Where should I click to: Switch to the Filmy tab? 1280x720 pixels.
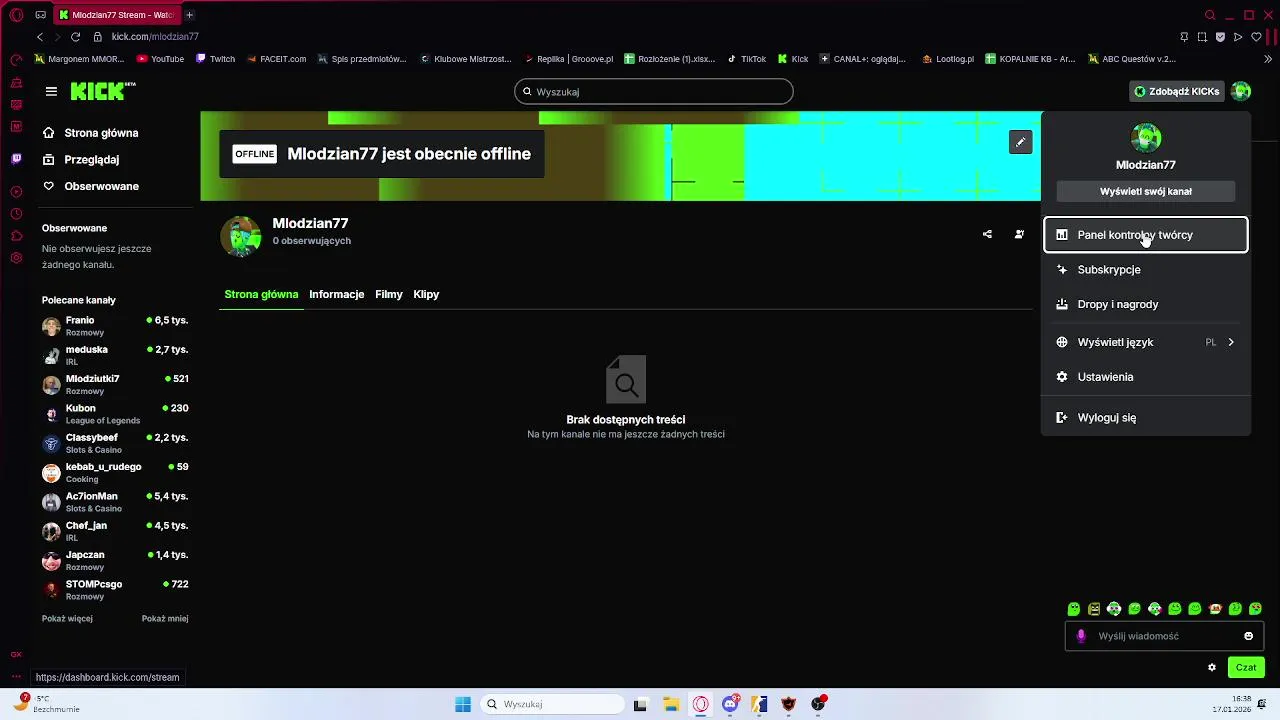(x=389, y=294)
